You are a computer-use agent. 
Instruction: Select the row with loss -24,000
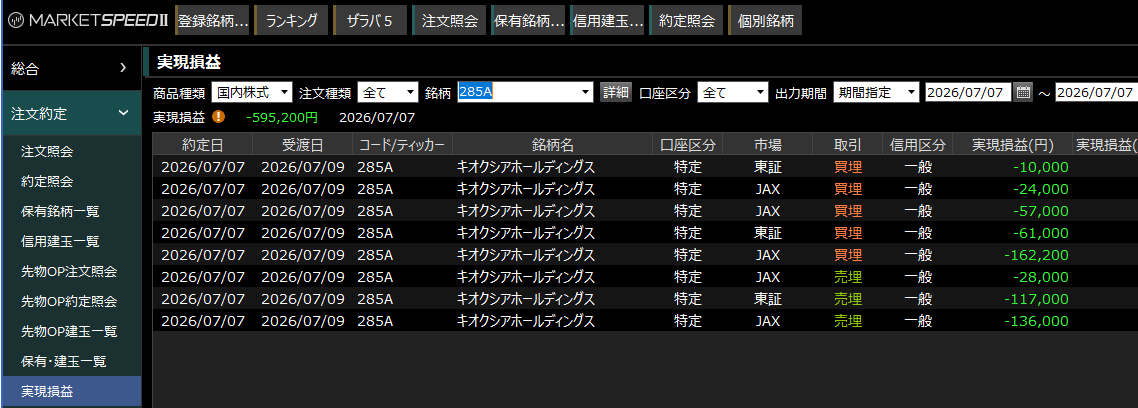click(x=645, y=189)
